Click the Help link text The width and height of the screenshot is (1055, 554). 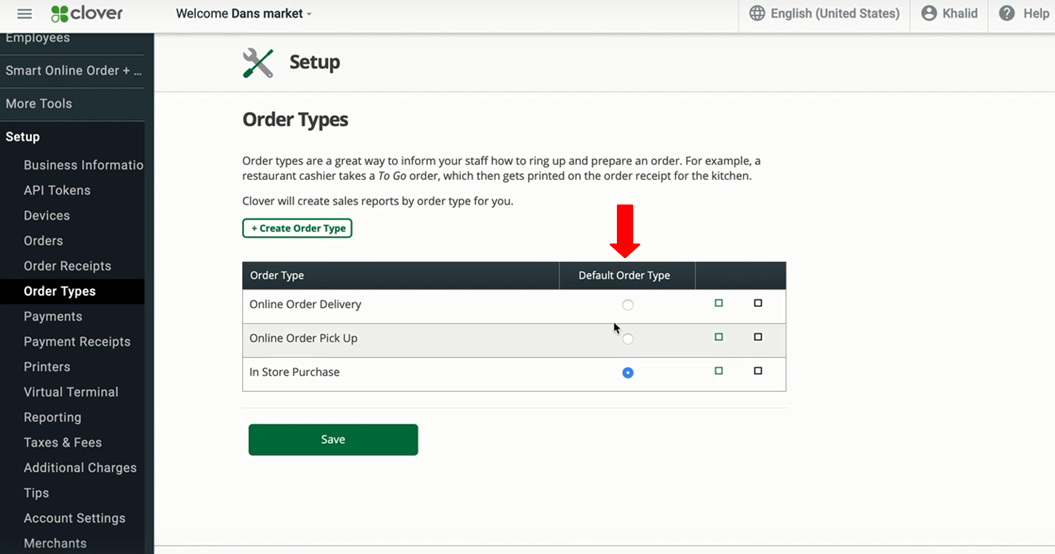[1036, 13]
